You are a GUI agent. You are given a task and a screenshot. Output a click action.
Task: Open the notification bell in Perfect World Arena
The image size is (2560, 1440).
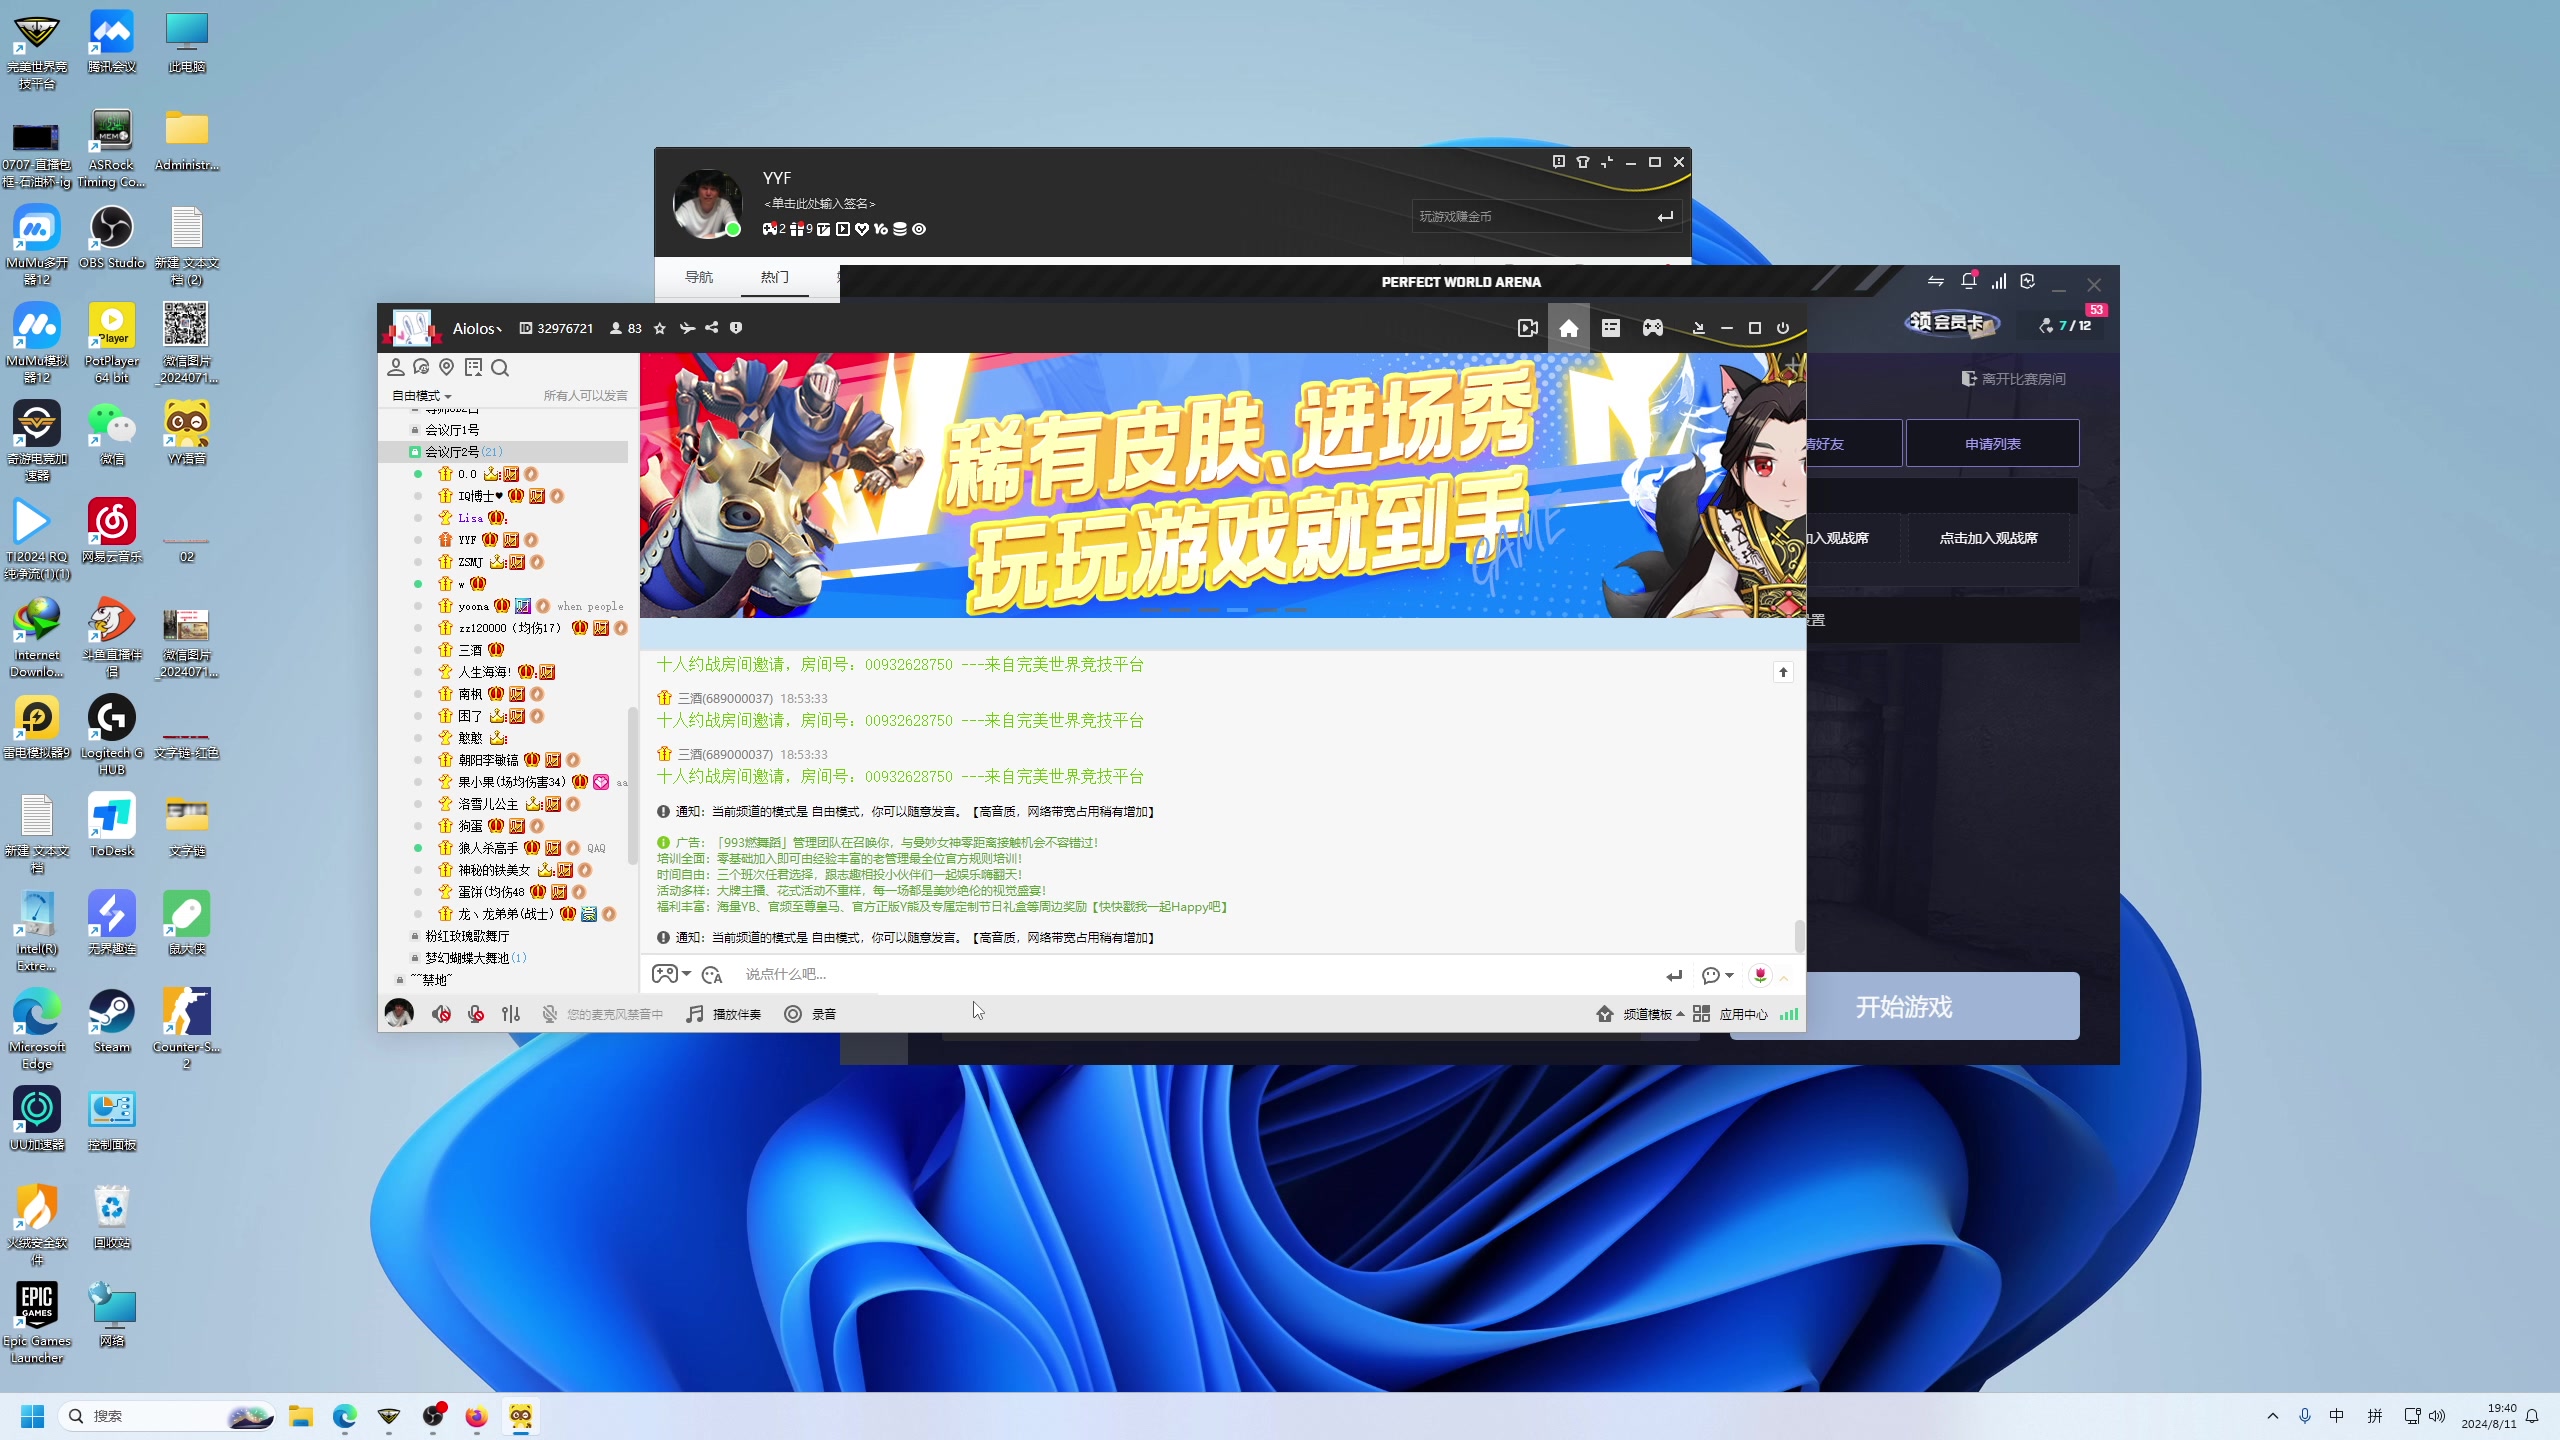click(1969, 281)
